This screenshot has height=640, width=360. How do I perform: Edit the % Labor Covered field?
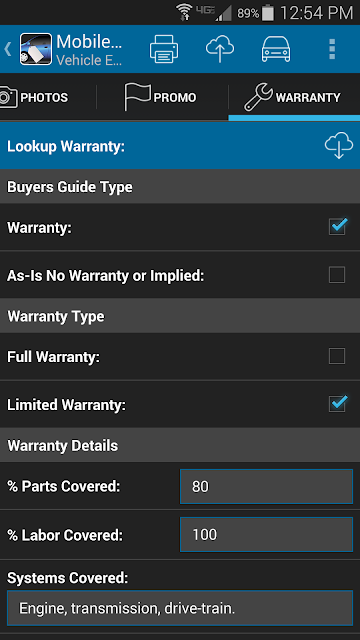pos(266,534)
